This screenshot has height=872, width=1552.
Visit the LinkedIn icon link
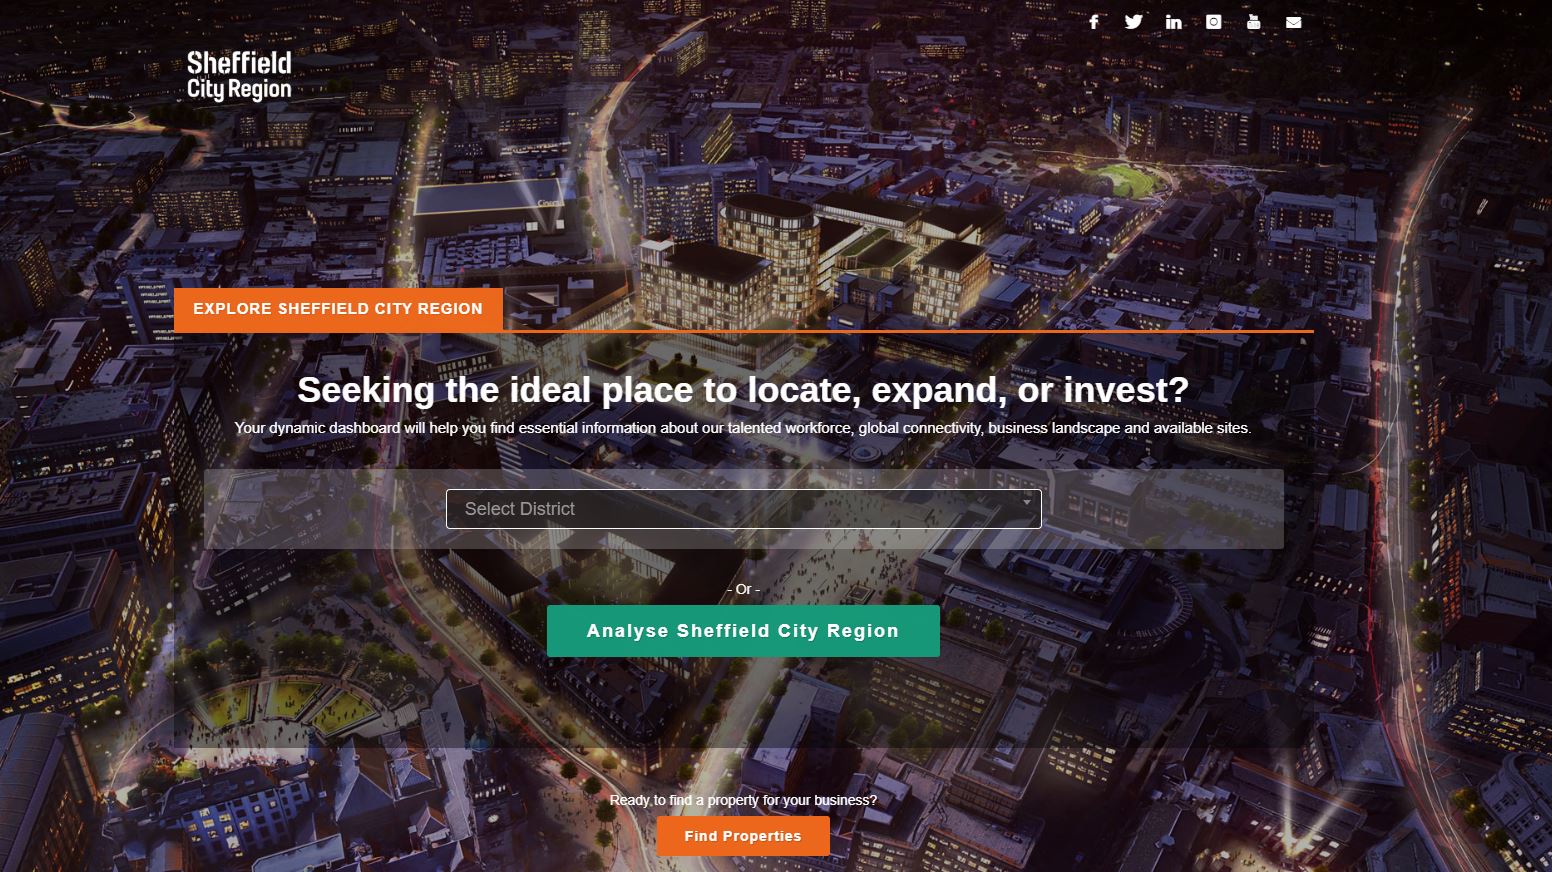1173,22
